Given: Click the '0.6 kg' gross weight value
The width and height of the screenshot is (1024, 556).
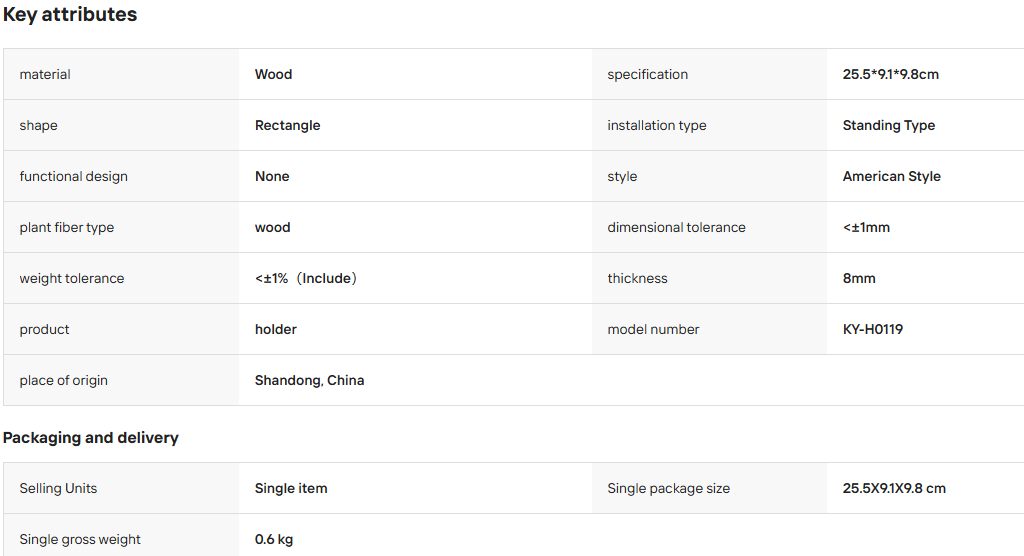Looking at the screenshot, I should 274,540.
